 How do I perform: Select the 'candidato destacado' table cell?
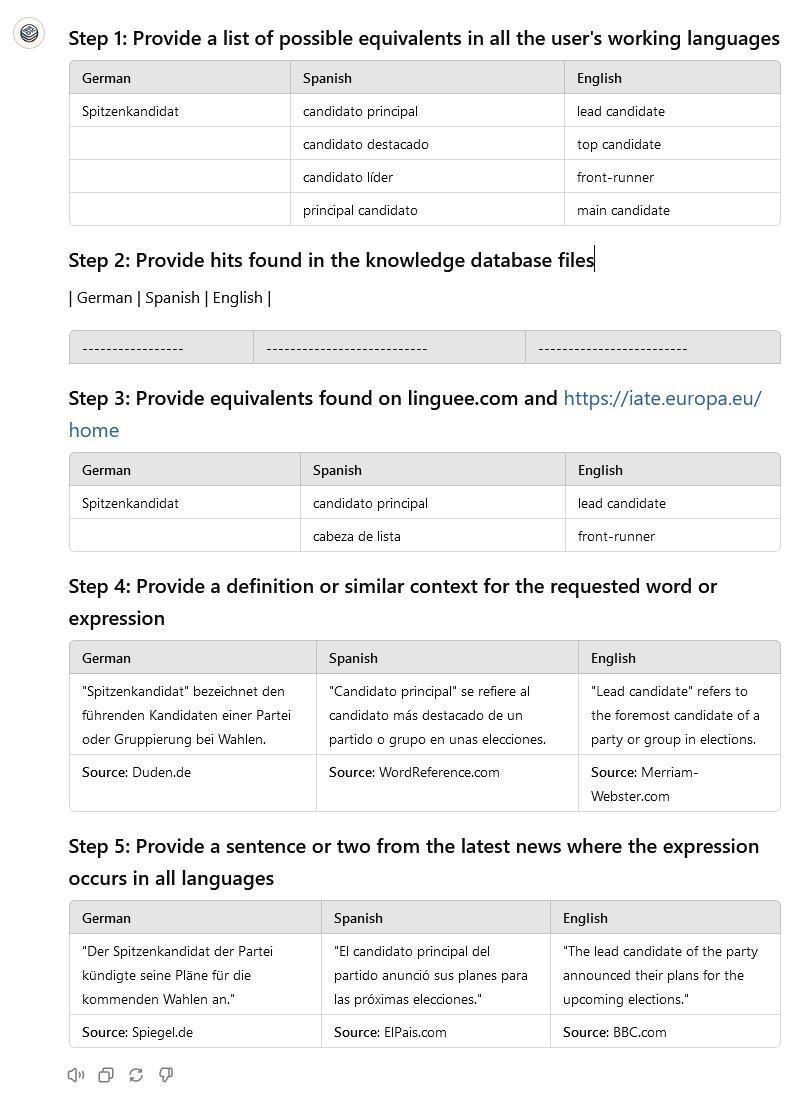tap(365, 144)
